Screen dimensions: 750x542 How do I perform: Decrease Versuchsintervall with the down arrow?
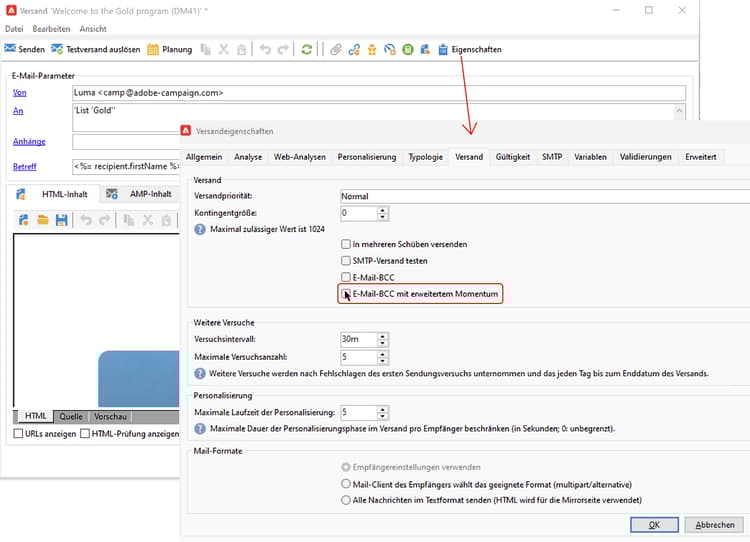pos(382,343)
